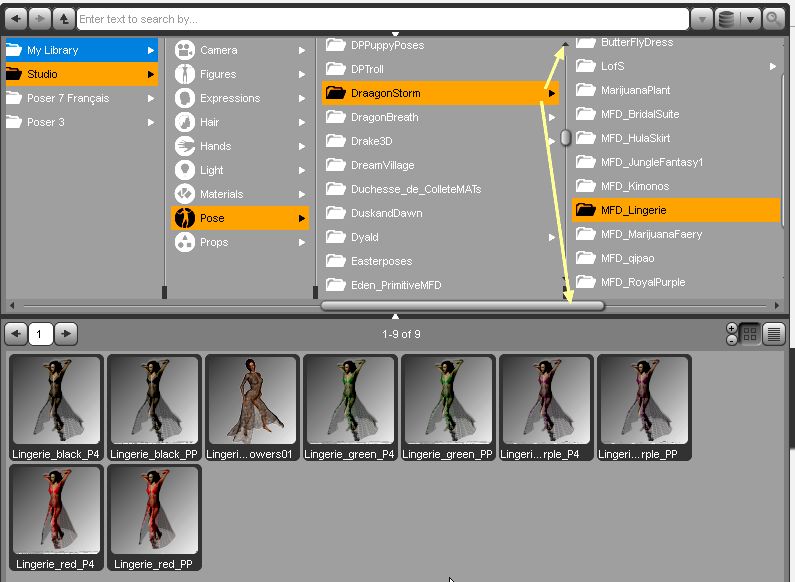Select the Camera category icon

pyautogui.click(x=185, y=50)
